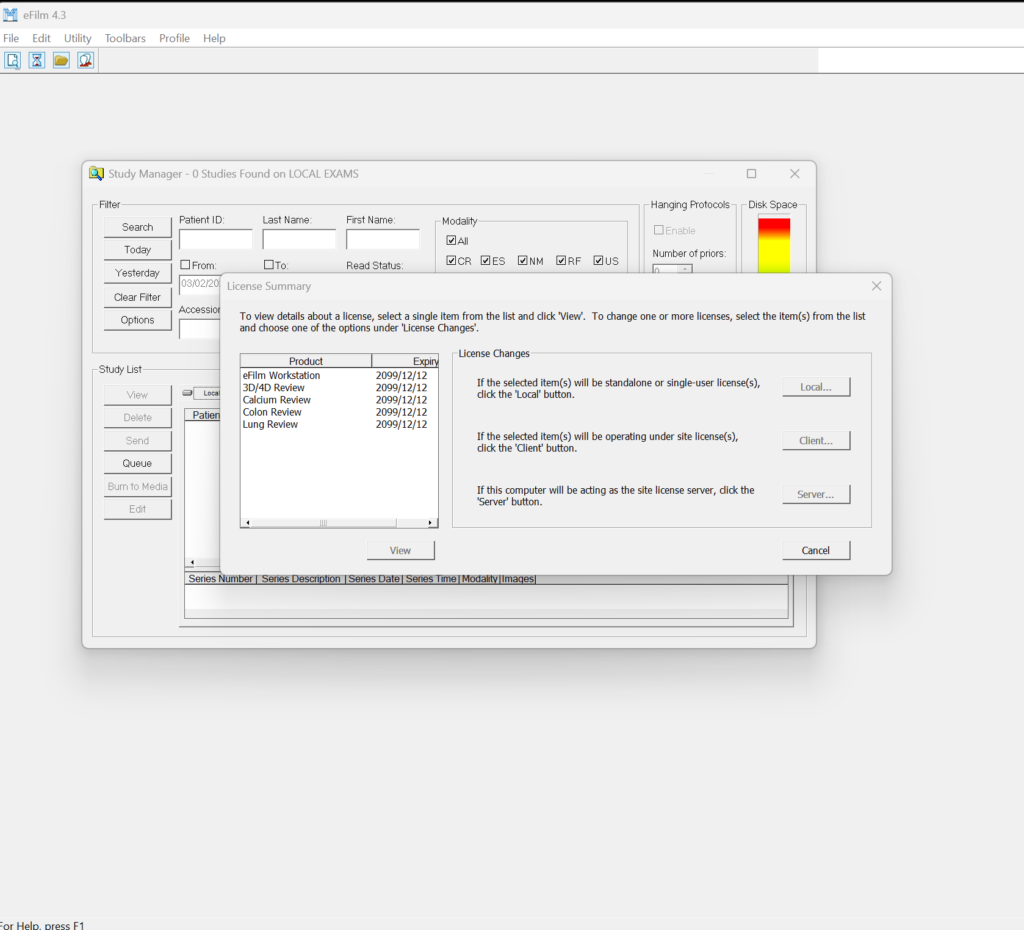Viewport: 1024px width, 930px height.
Task: Click the Server... license button
Action: pos(816,494)
